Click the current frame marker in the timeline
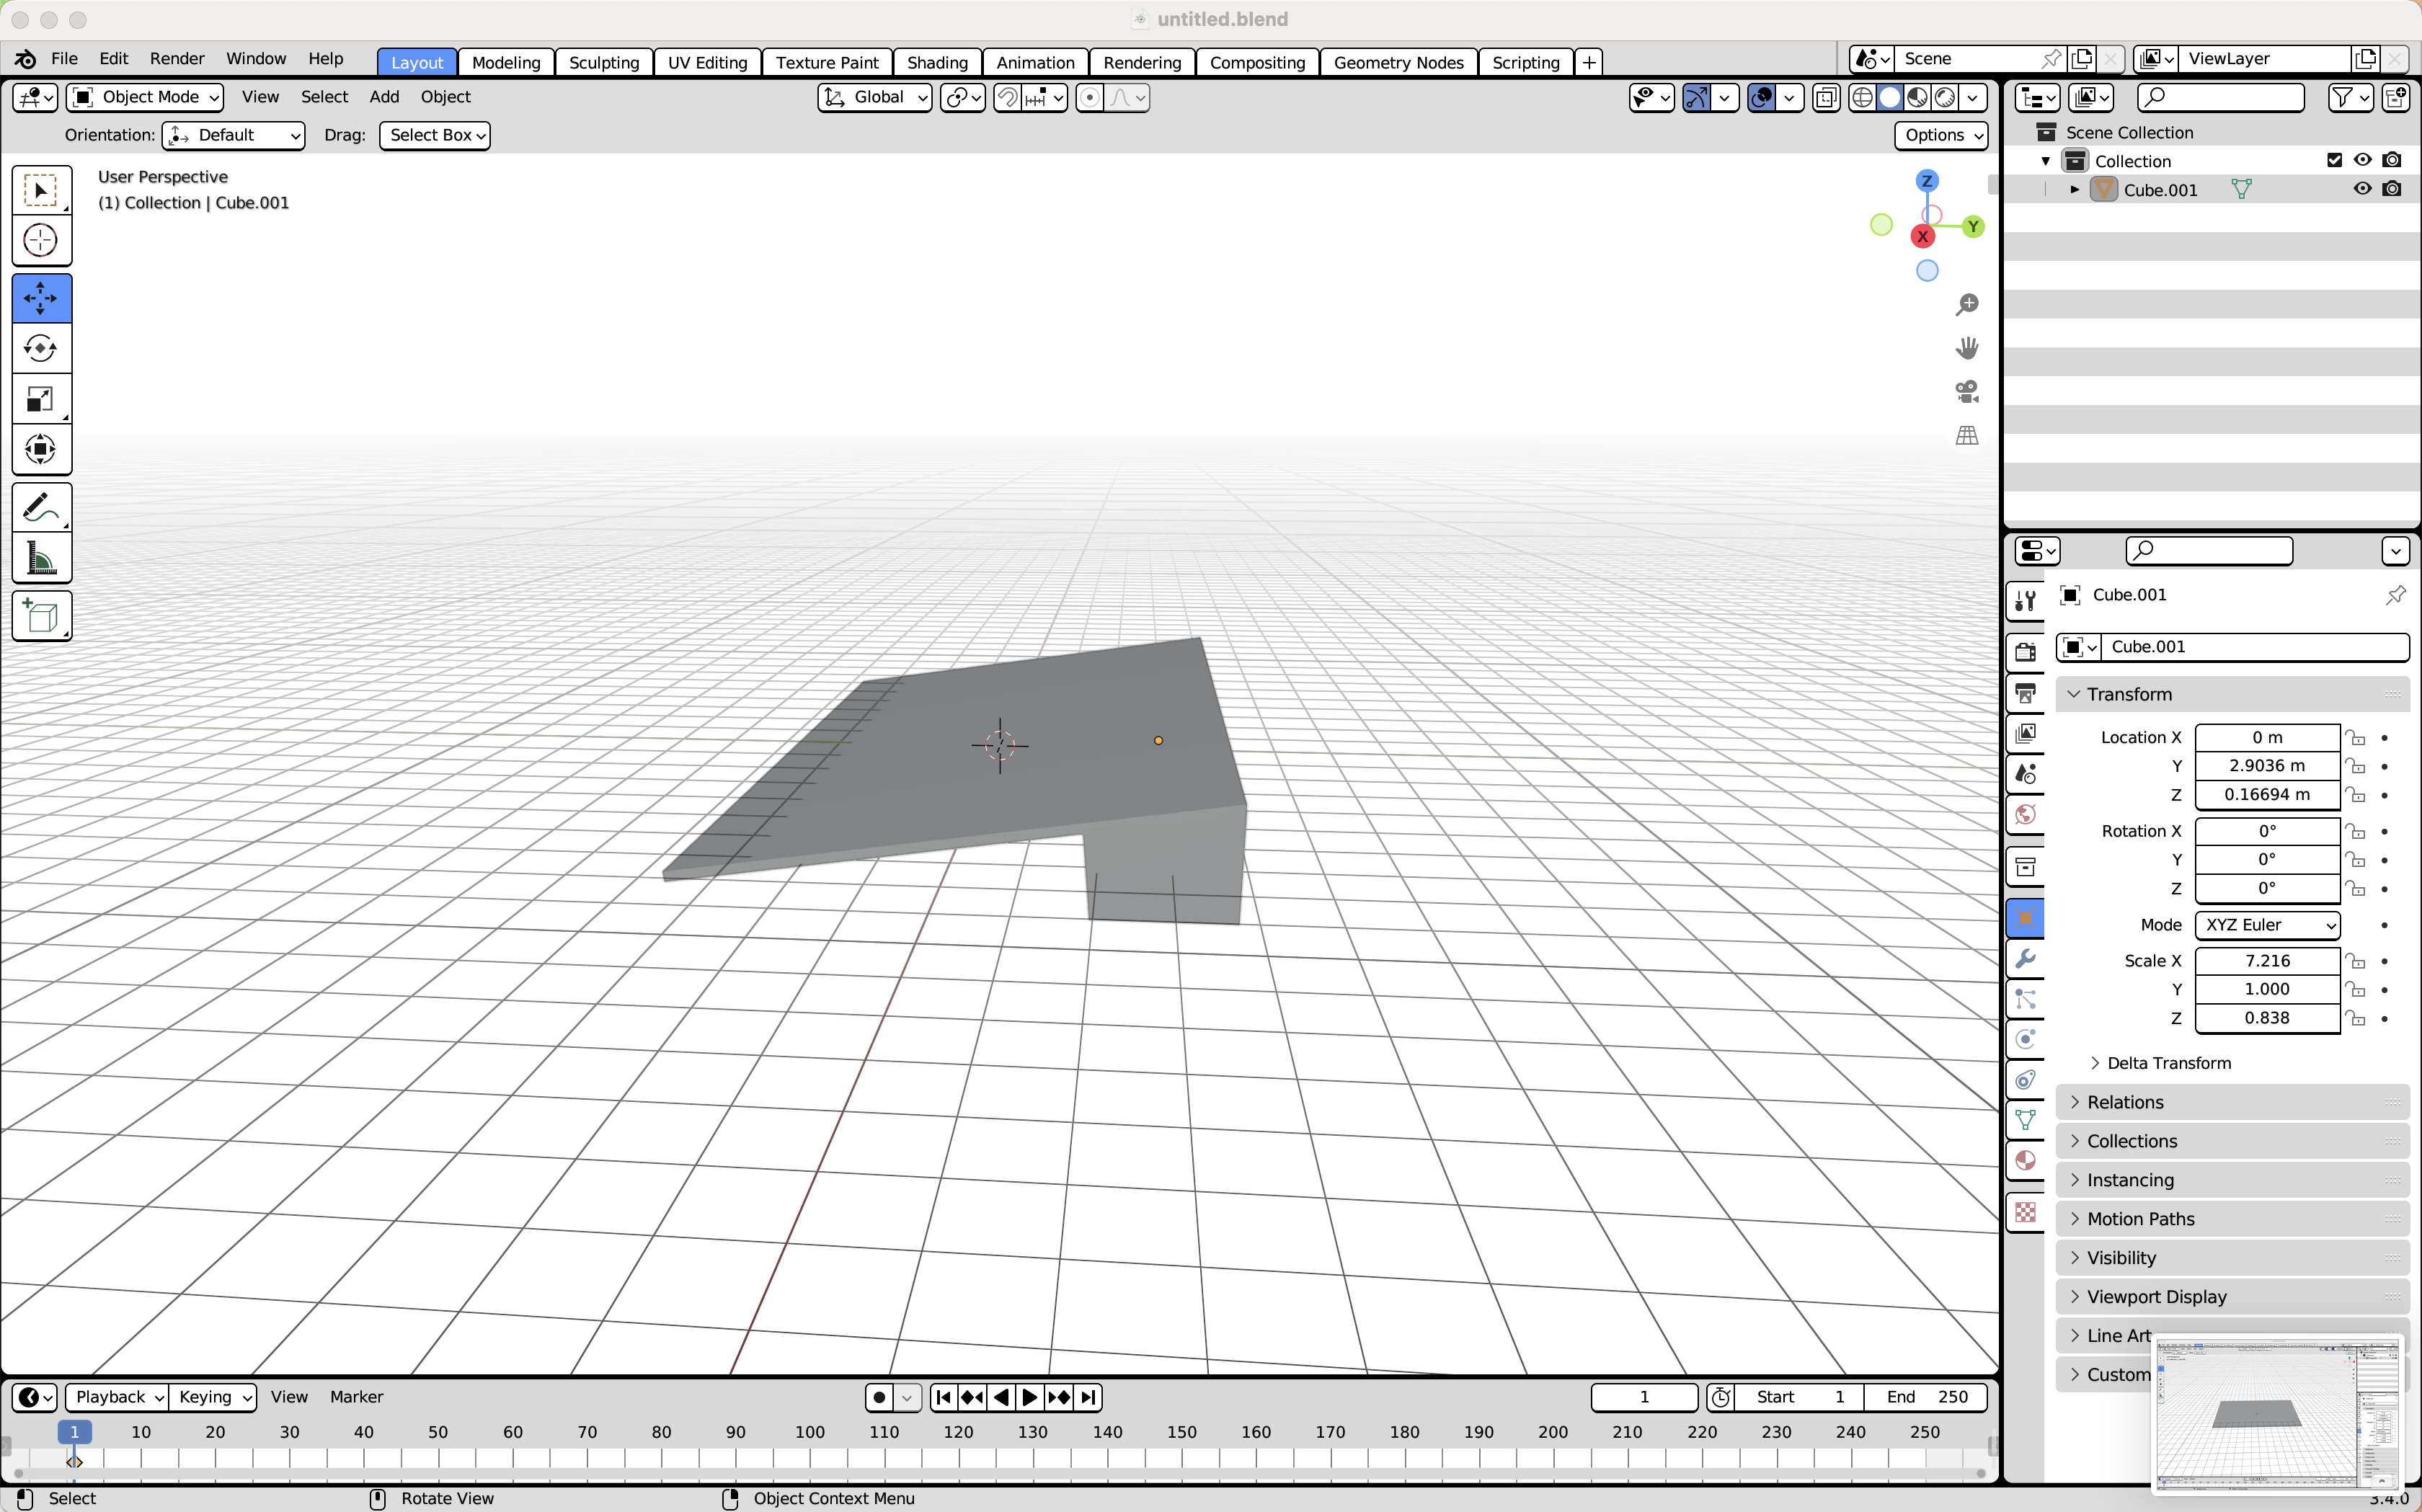 point(74,1432)
